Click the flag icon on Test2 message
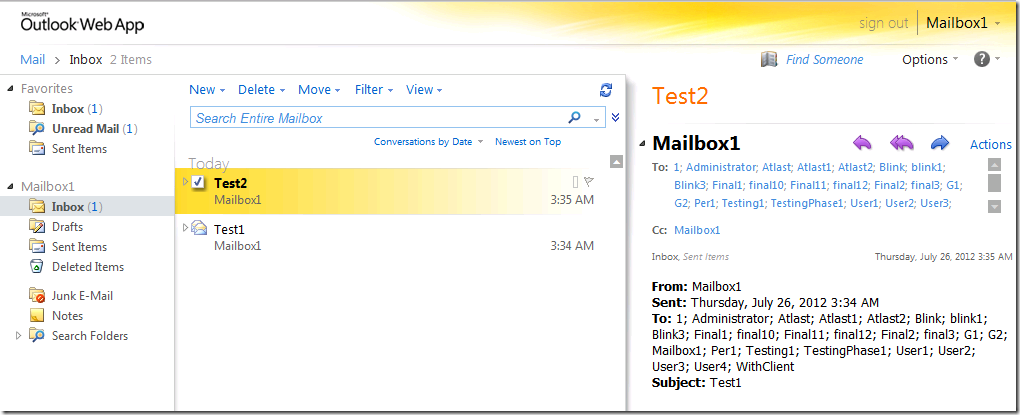1020x415 pixels. point(589,181)
